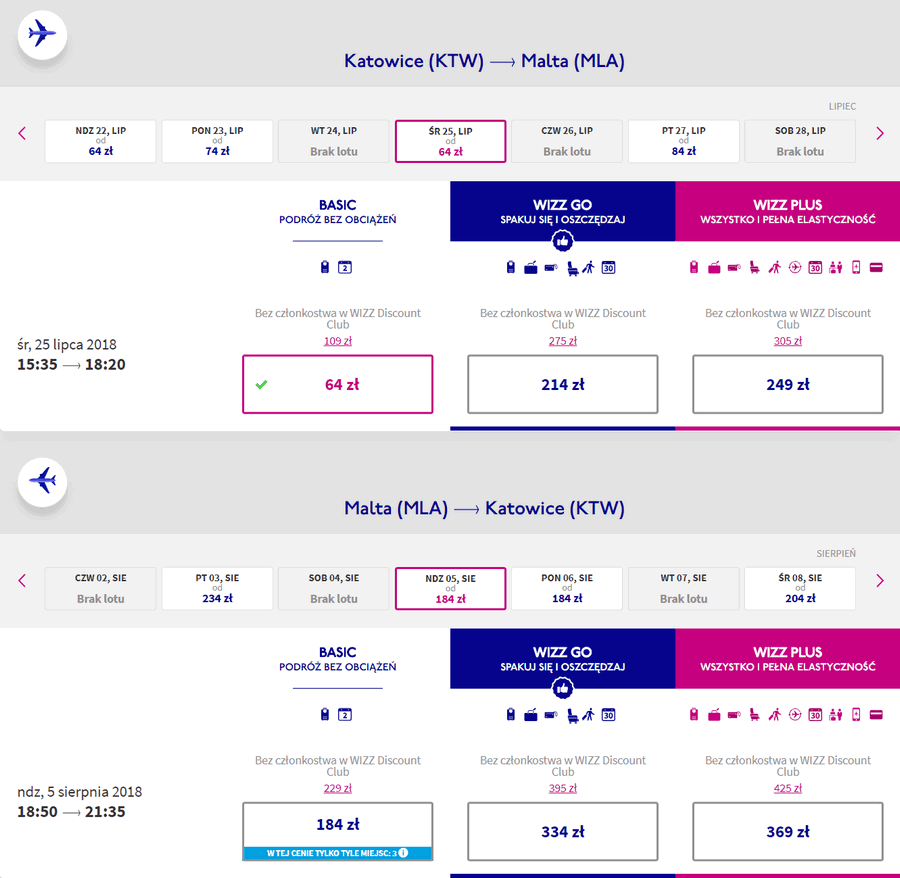The width and height of the screenshot is (900, 878).
Task: Click the outbound WIZZ PLUS fare header
Action: [788, 211]
